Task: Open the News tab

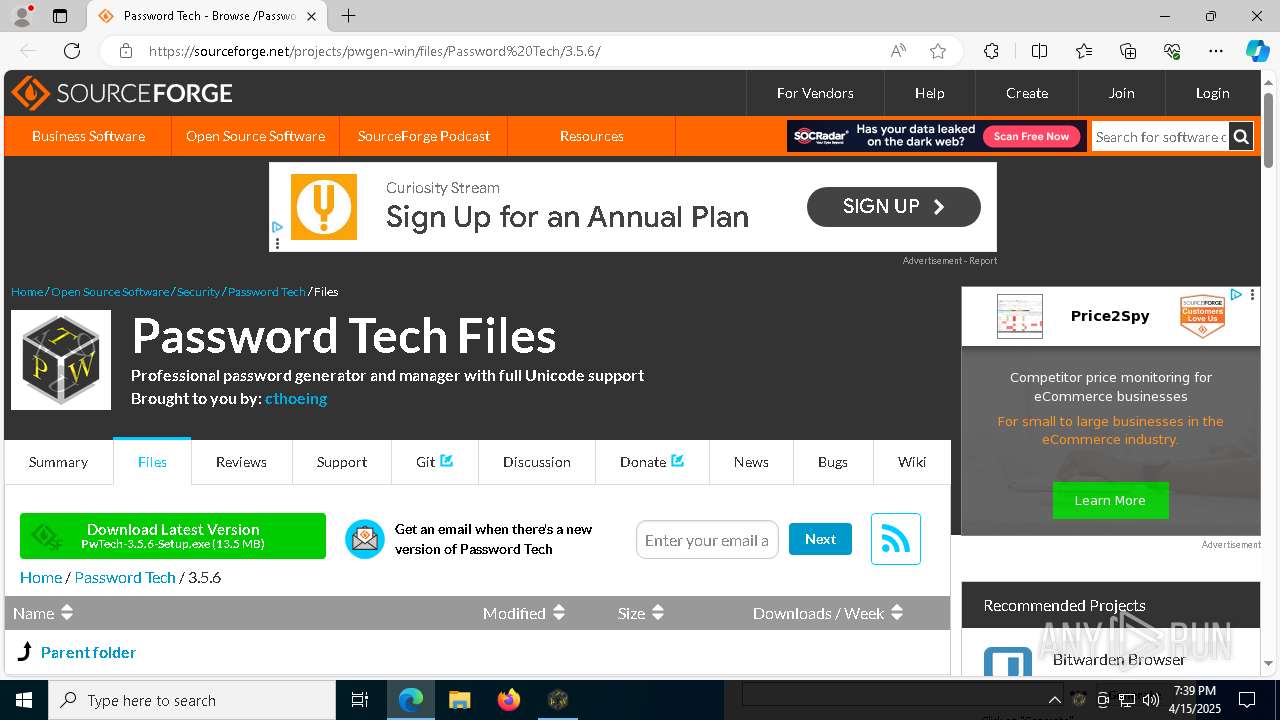Action: pyautogui.click(x=751, y=462)
